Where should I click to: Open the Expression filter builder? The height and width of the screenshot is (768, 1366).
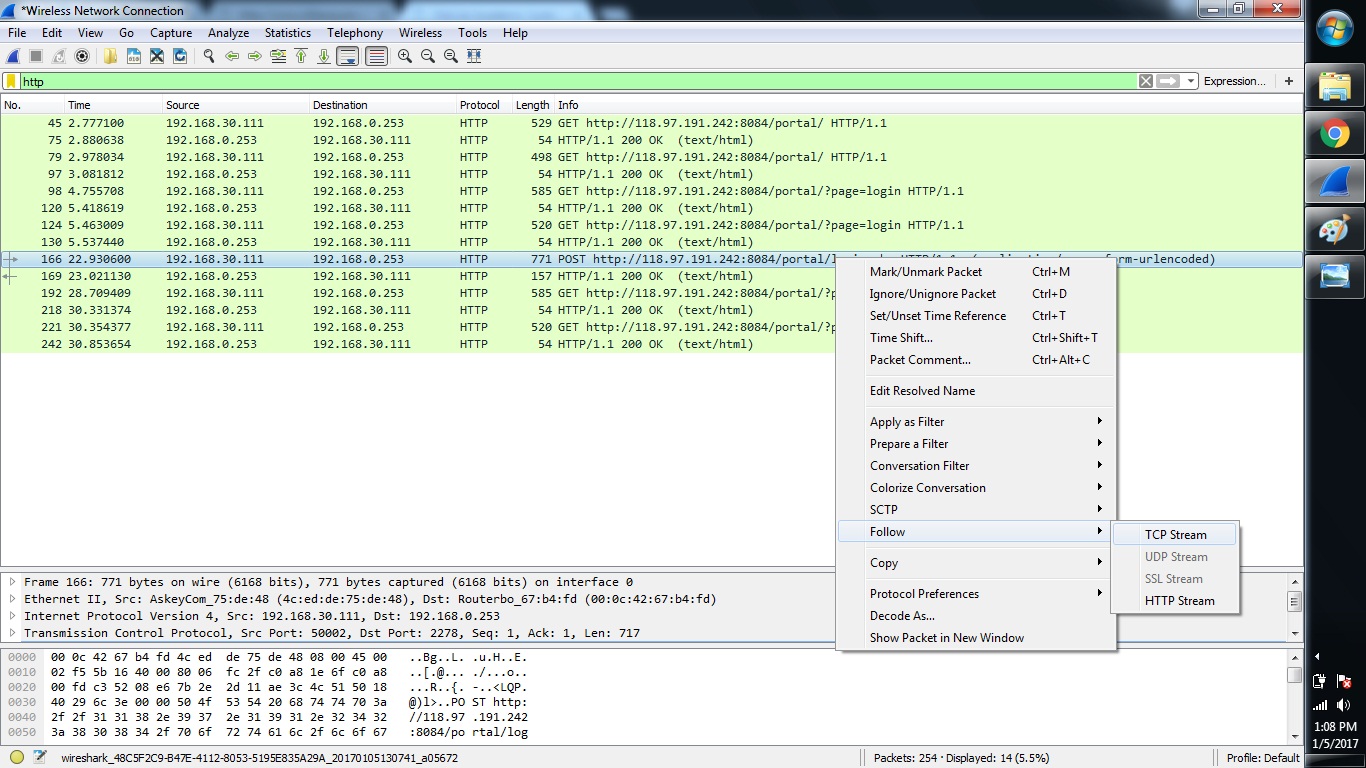pos(1233,81)
